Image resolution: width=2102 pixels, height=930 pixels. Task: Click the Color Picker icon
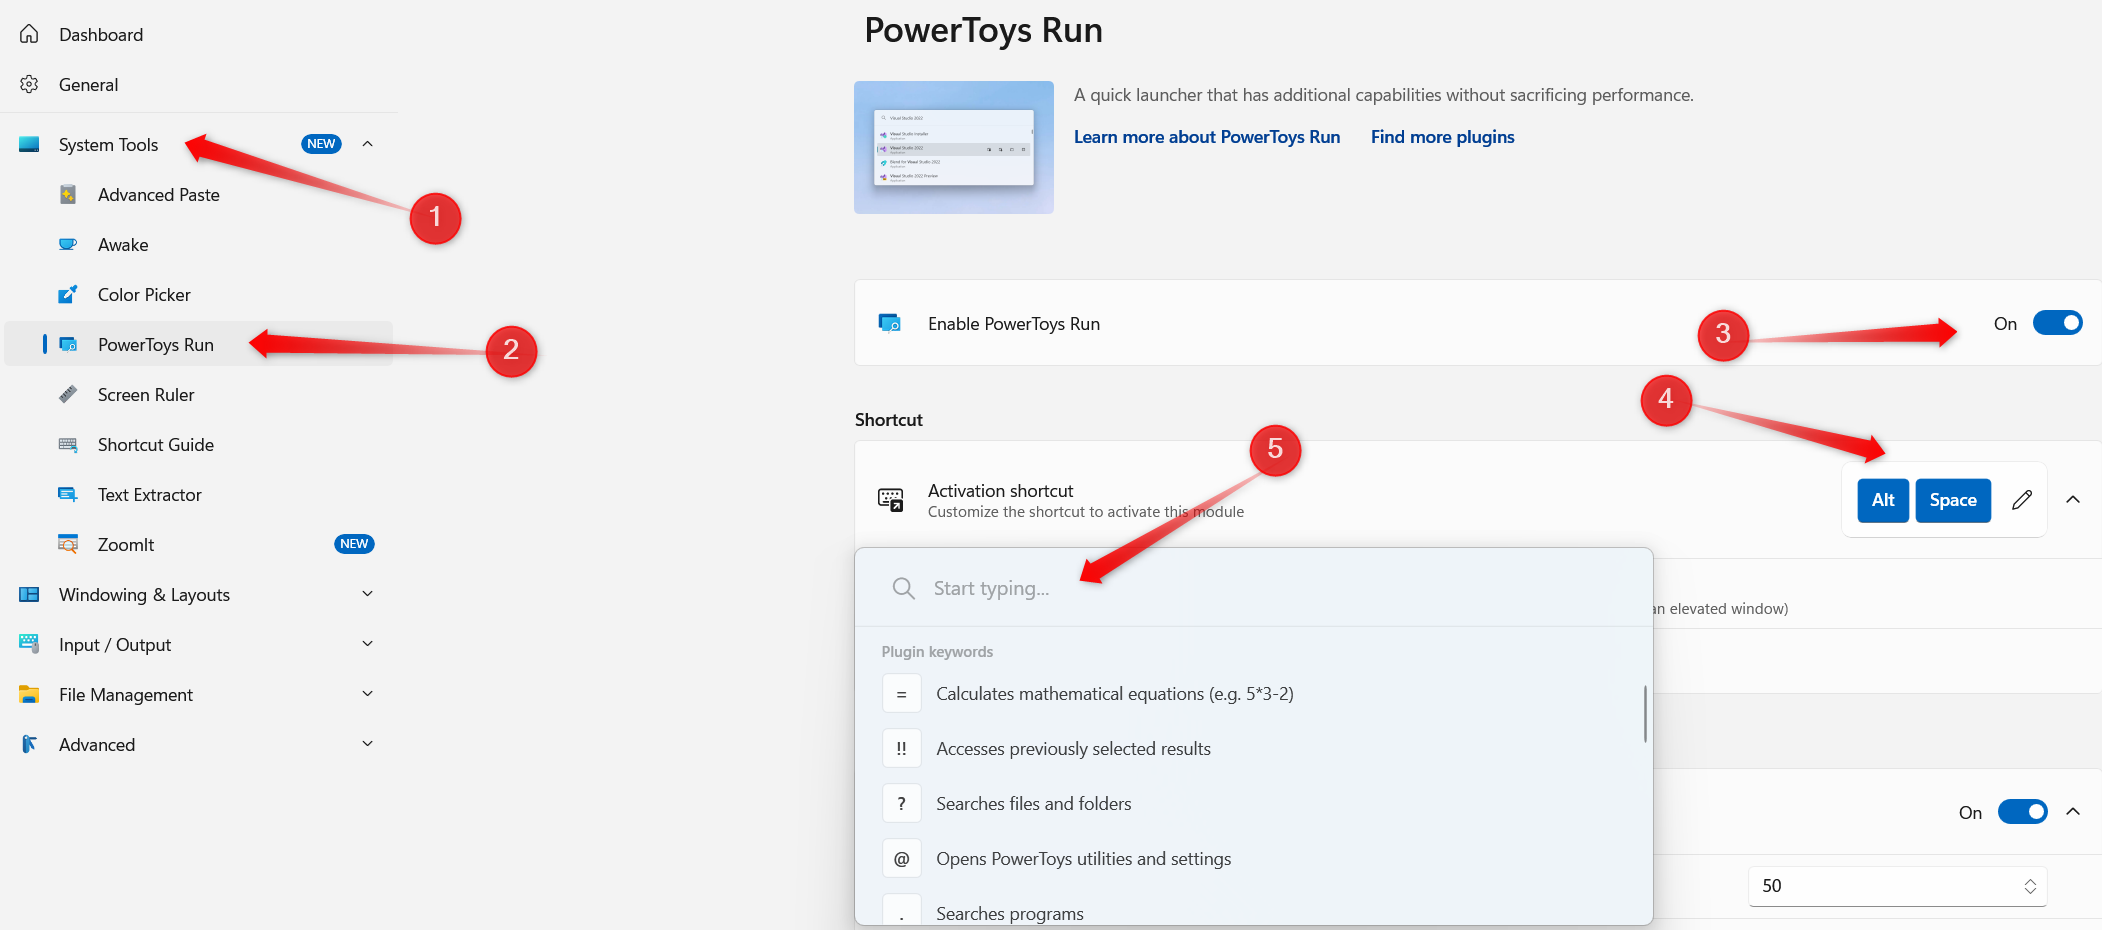68,295
